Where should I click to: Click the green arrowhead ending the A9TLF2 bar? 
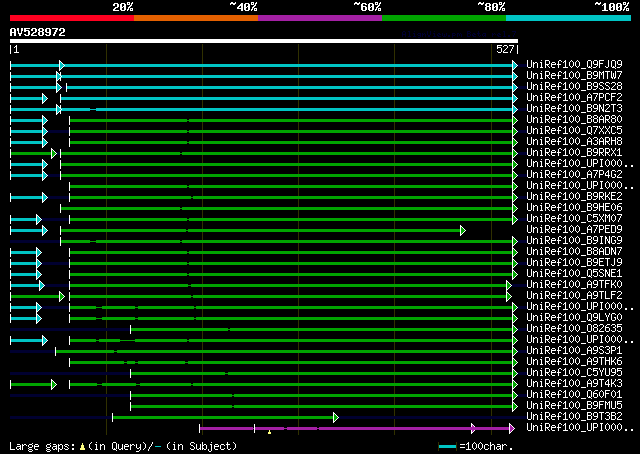tap(509, 296)
